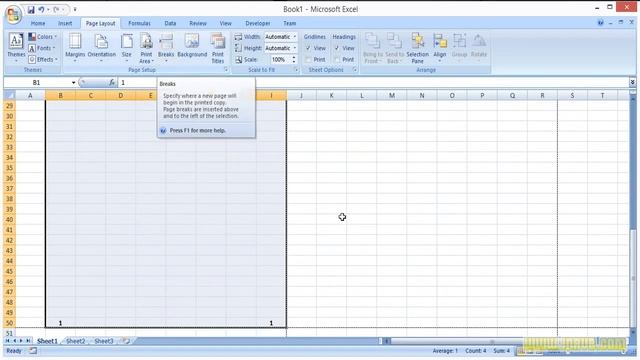Open the Margins menu
640x360 pixels.
click(x=75, y=47)
